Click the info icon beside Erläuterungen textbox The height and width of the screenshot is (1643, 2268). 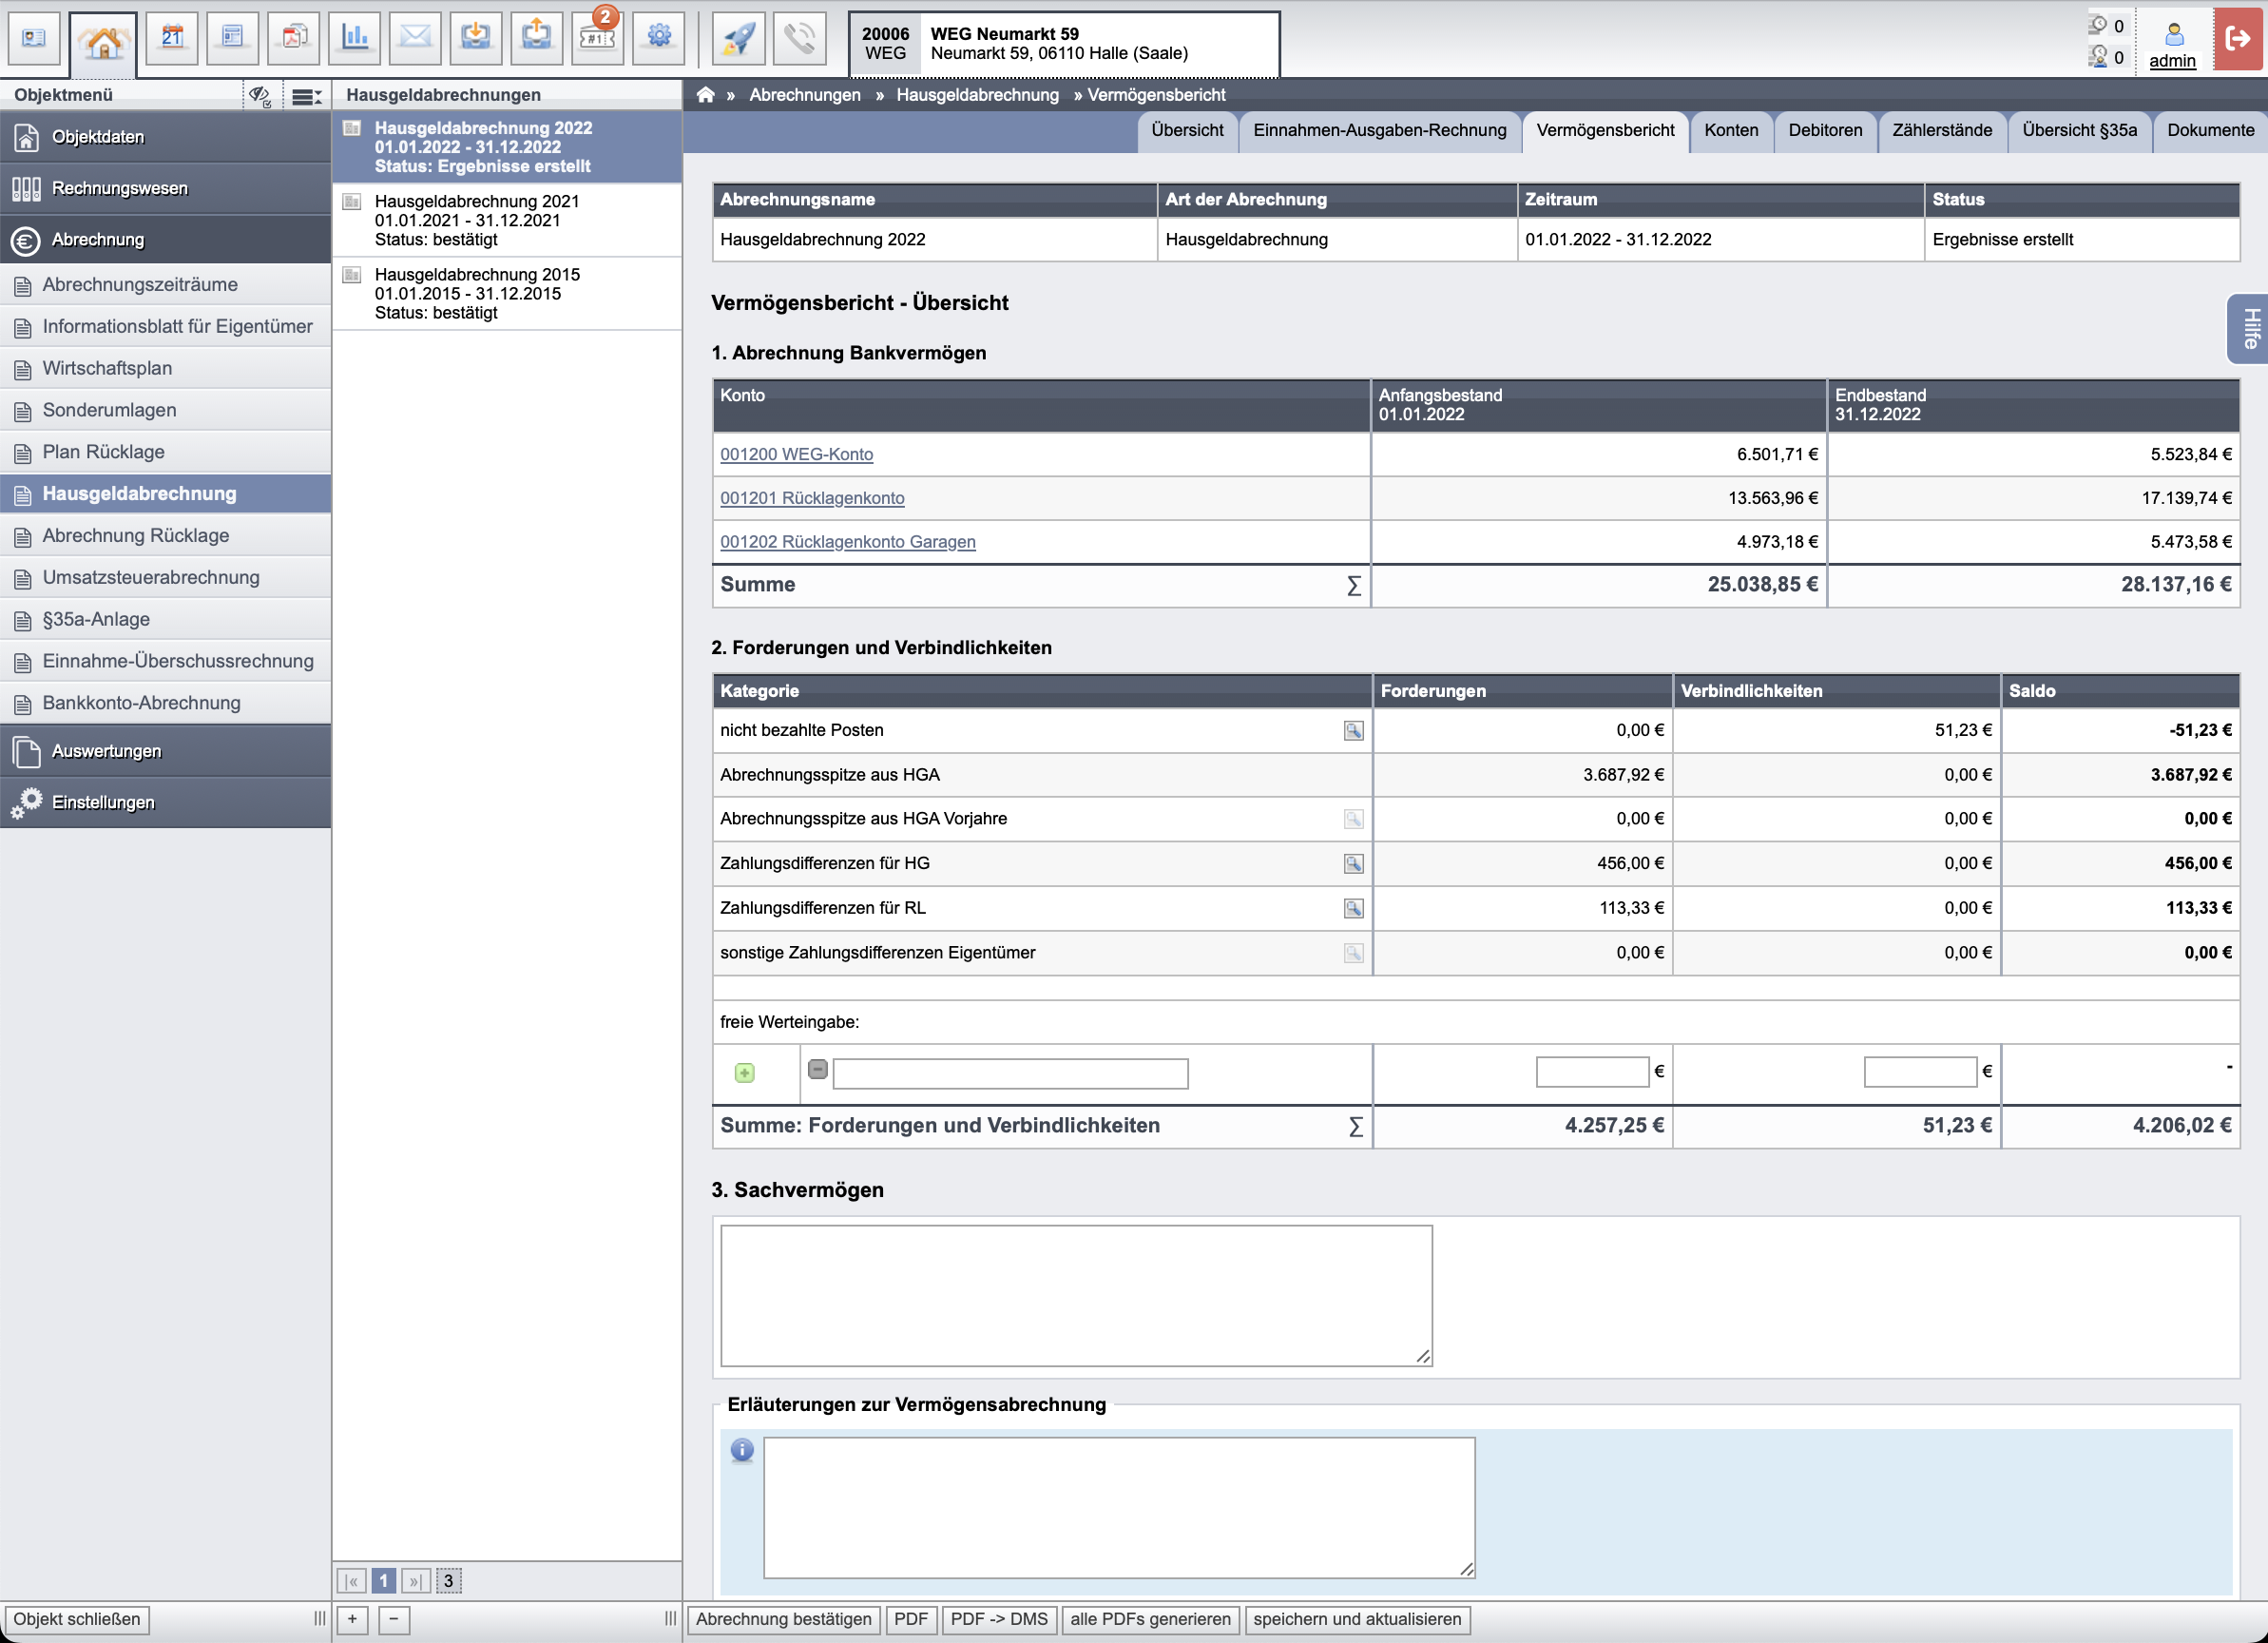pyautogui.click(x=742, y=1450)
